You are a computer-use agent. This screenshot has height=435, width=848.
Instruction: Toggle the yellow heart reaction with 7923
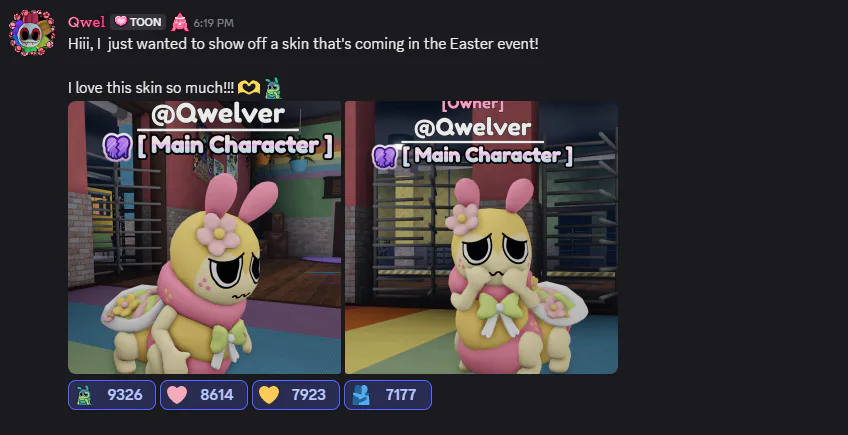(296, 395)
